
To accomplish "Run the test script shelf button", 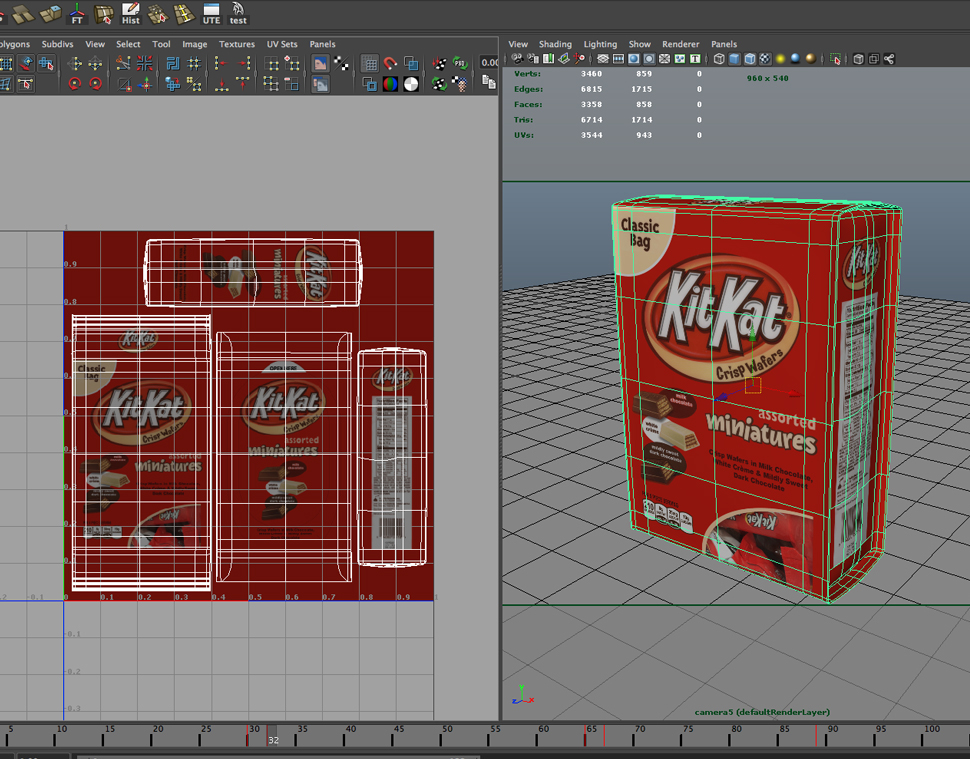I will pyautogui.click(x=238, y=13).
